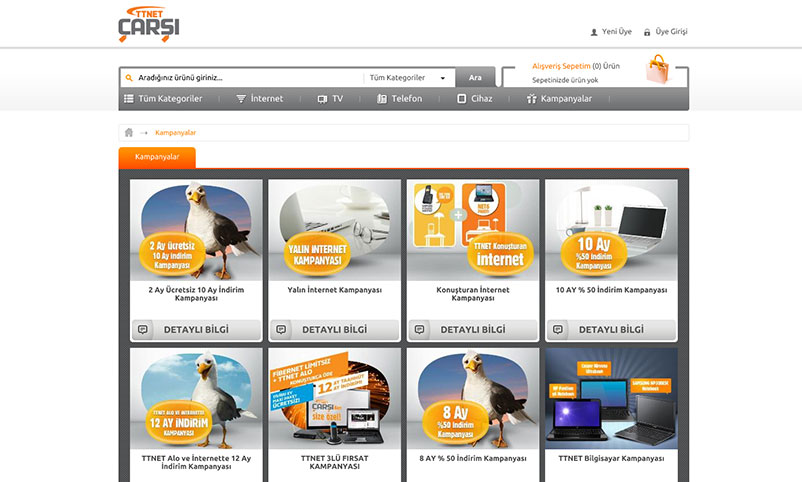Open the İnternet menu item
Viewport: 802px width, 482px height.
click(260, 99)
